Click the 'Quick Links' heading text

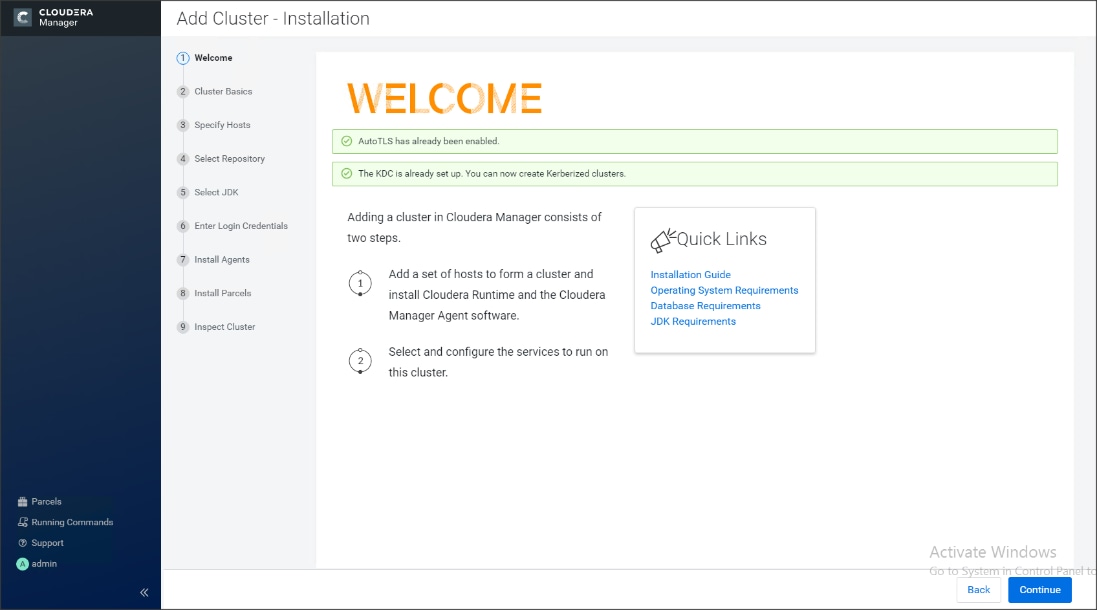tap(721, 239)
